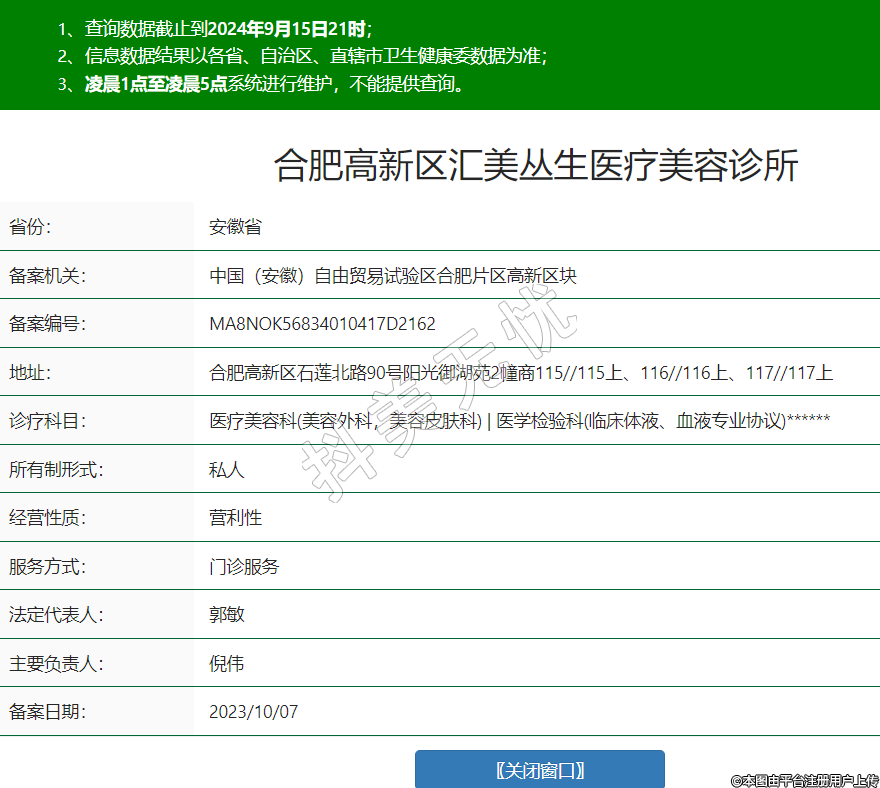
Task: Click the 诊疗科目 row label
Action: [48, 421]
